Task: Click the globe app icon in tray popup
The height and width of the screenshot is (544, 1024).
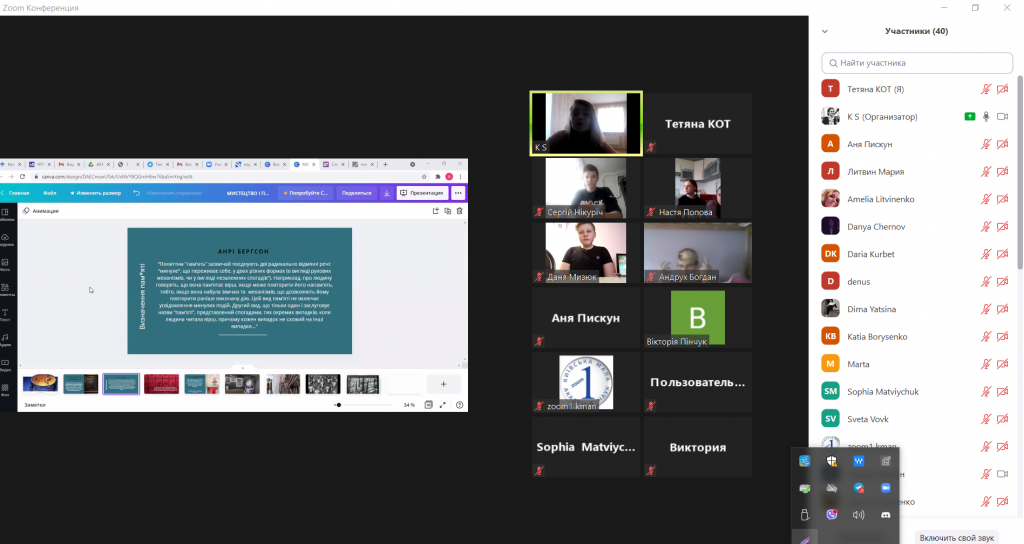Action: (805, 461)
